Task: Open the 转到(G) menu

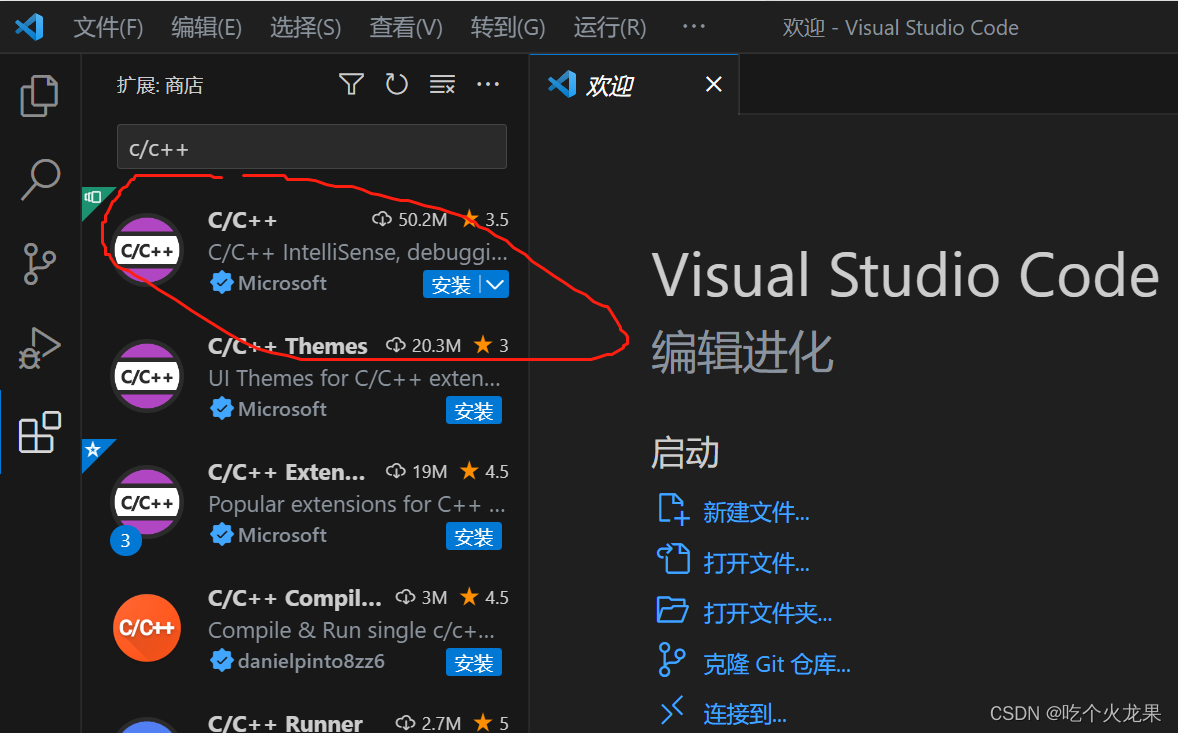Action: click(x=508, y=28)
